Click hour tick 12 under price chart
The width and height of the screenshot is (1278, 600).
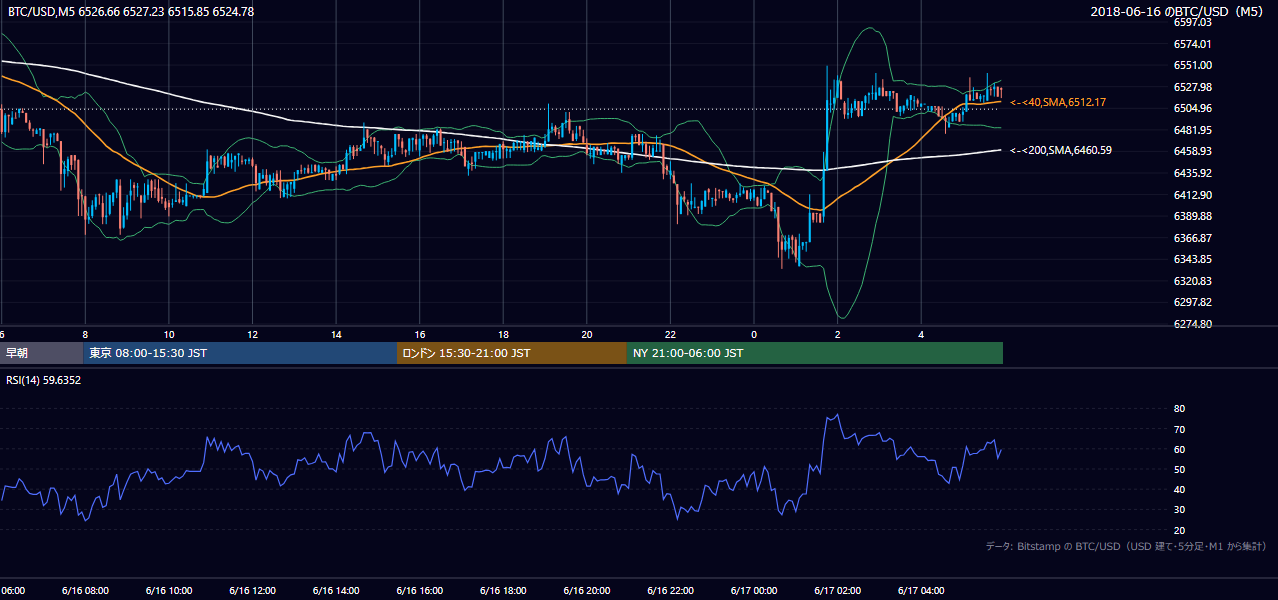click(x=253, y=334)
